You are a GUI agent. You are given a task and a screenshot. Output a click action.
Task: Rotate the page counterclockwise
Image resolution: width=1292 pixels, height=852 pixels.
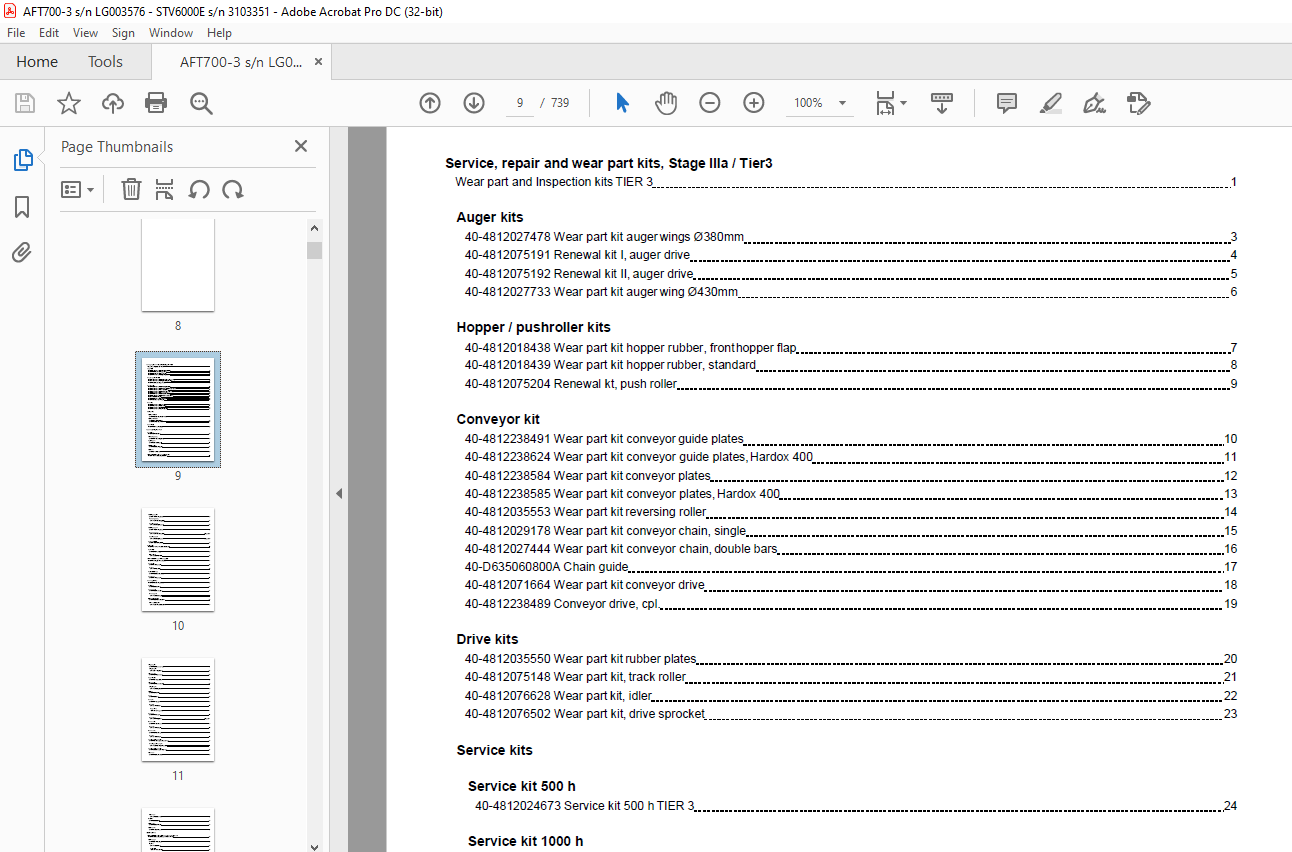click(x=199, y=189)
